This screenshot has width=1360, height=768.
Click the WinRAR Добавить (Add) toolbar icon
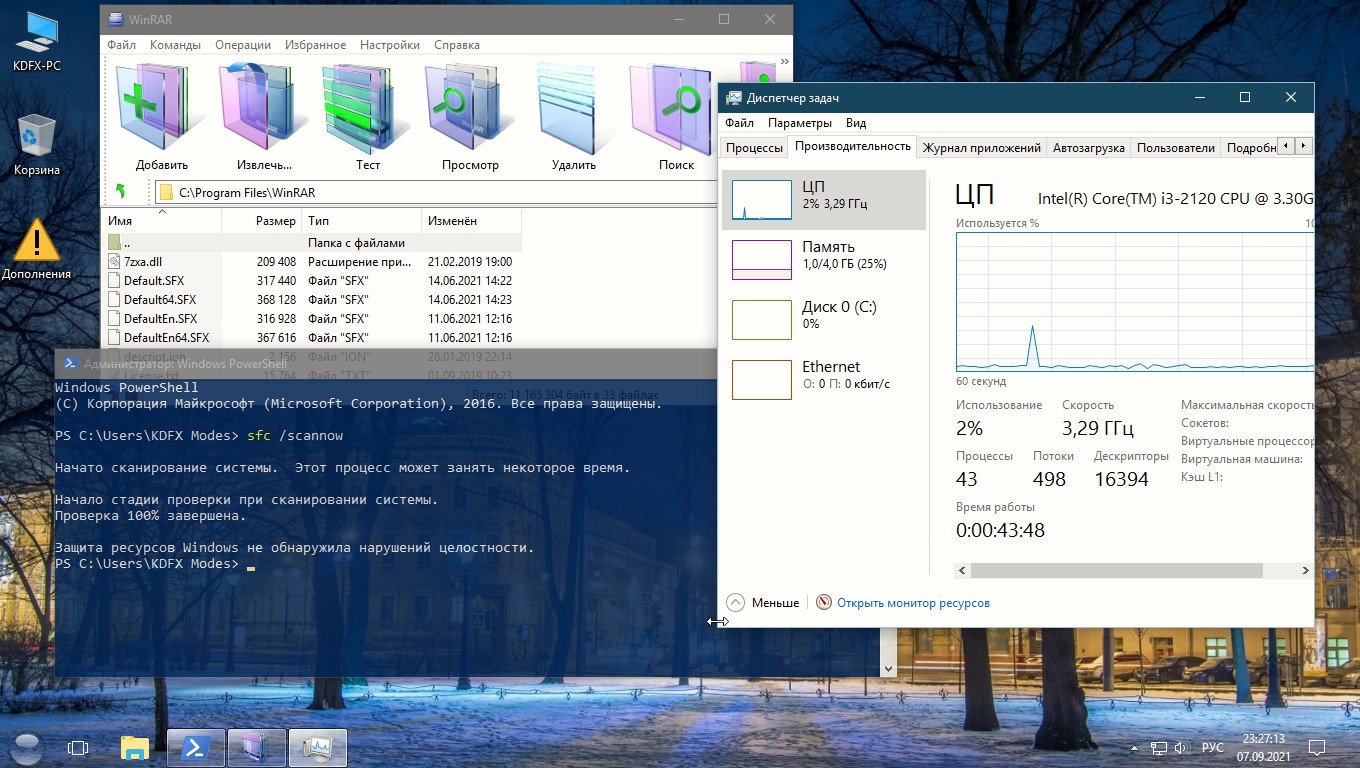[162, 116]
